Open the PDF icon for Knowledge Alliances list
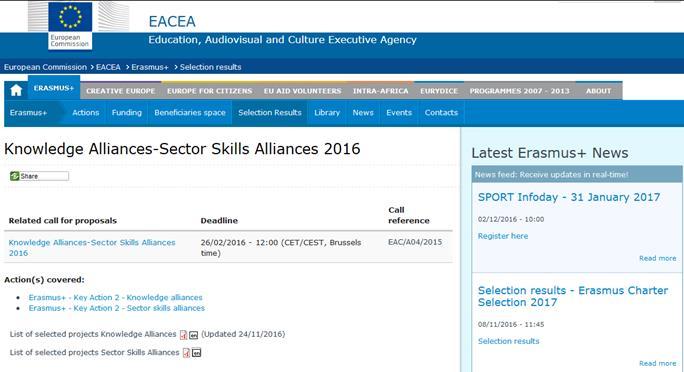The image size is (684, 372). click(184, 334)
